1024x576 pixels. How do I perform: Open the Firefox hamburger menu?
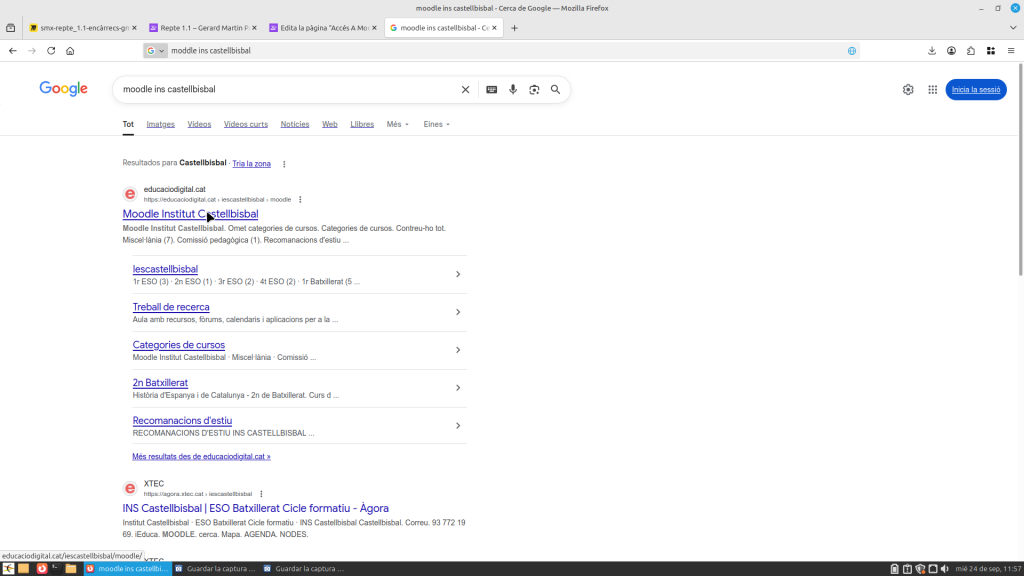click(1010, 51)
